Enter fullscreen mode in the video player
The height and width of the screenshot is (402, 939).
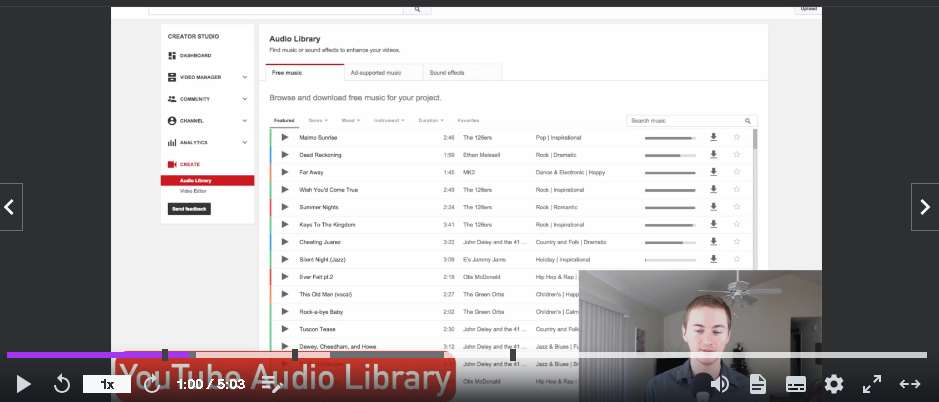(x=871, y=383)
